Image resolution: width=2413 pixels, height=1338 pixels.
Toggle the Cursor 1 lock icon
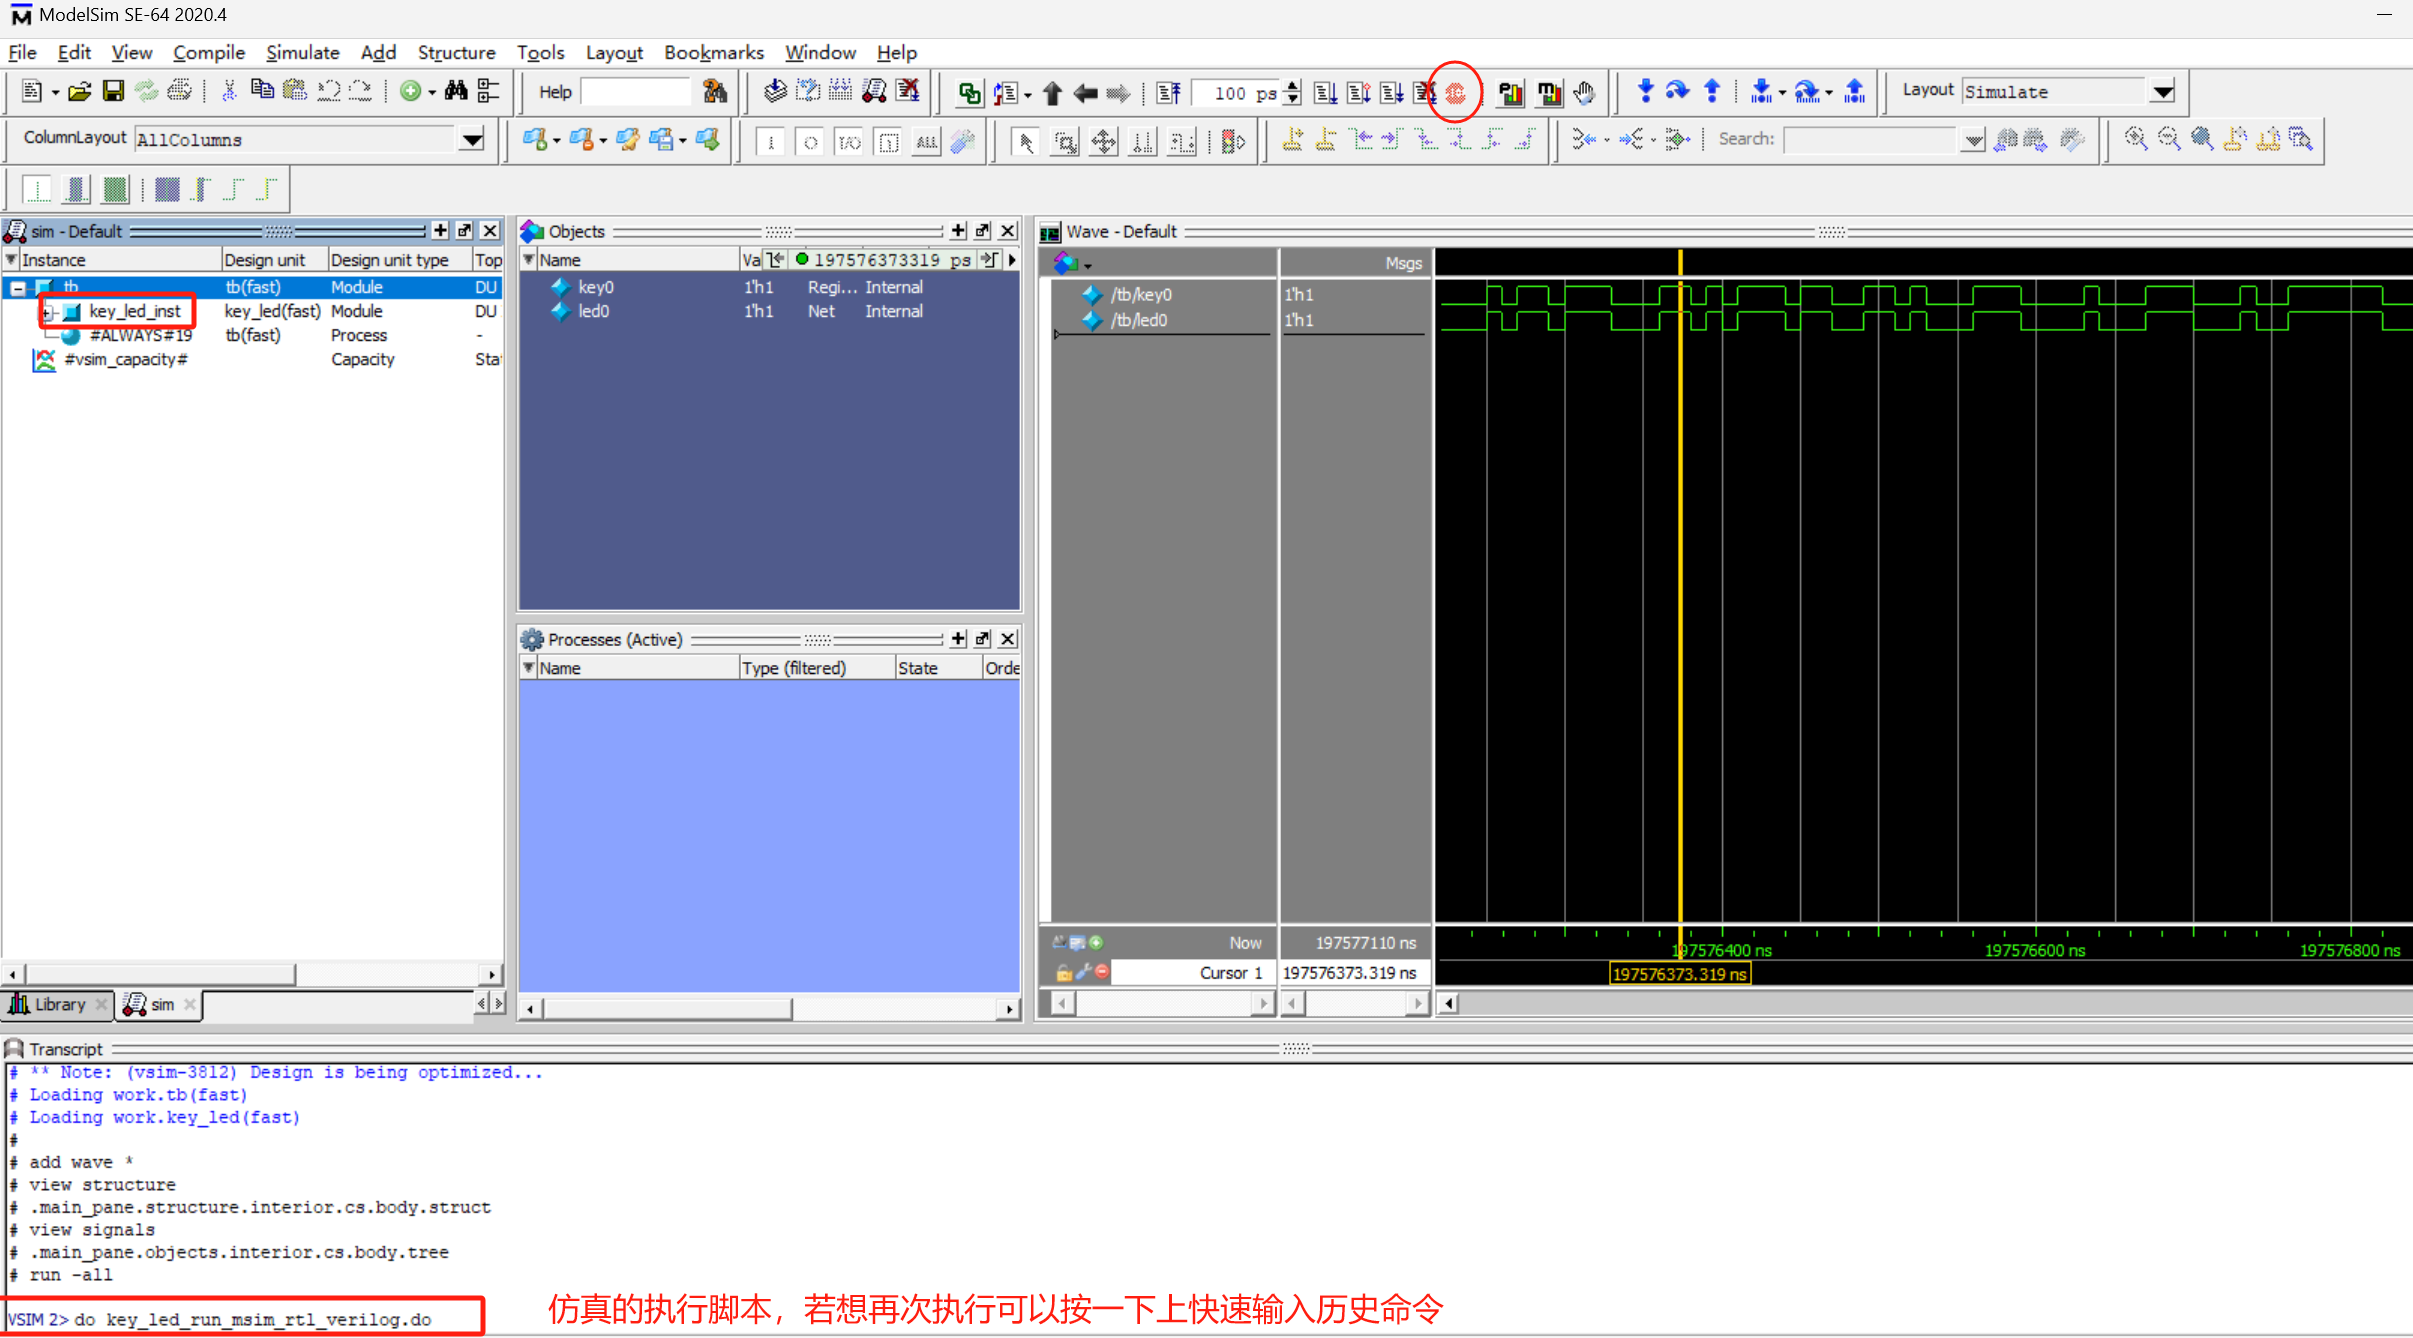1063,972
